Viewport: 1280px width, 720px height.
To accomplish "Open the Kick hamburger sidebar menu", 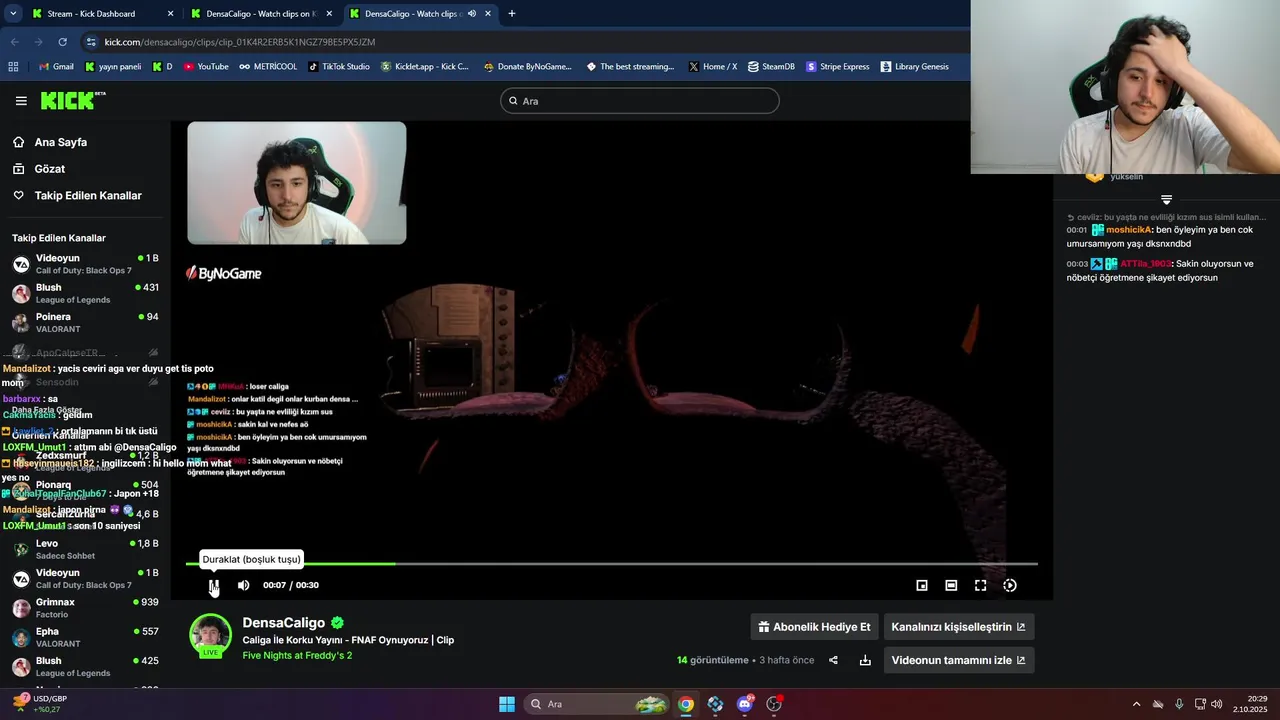I will point(21,101).
